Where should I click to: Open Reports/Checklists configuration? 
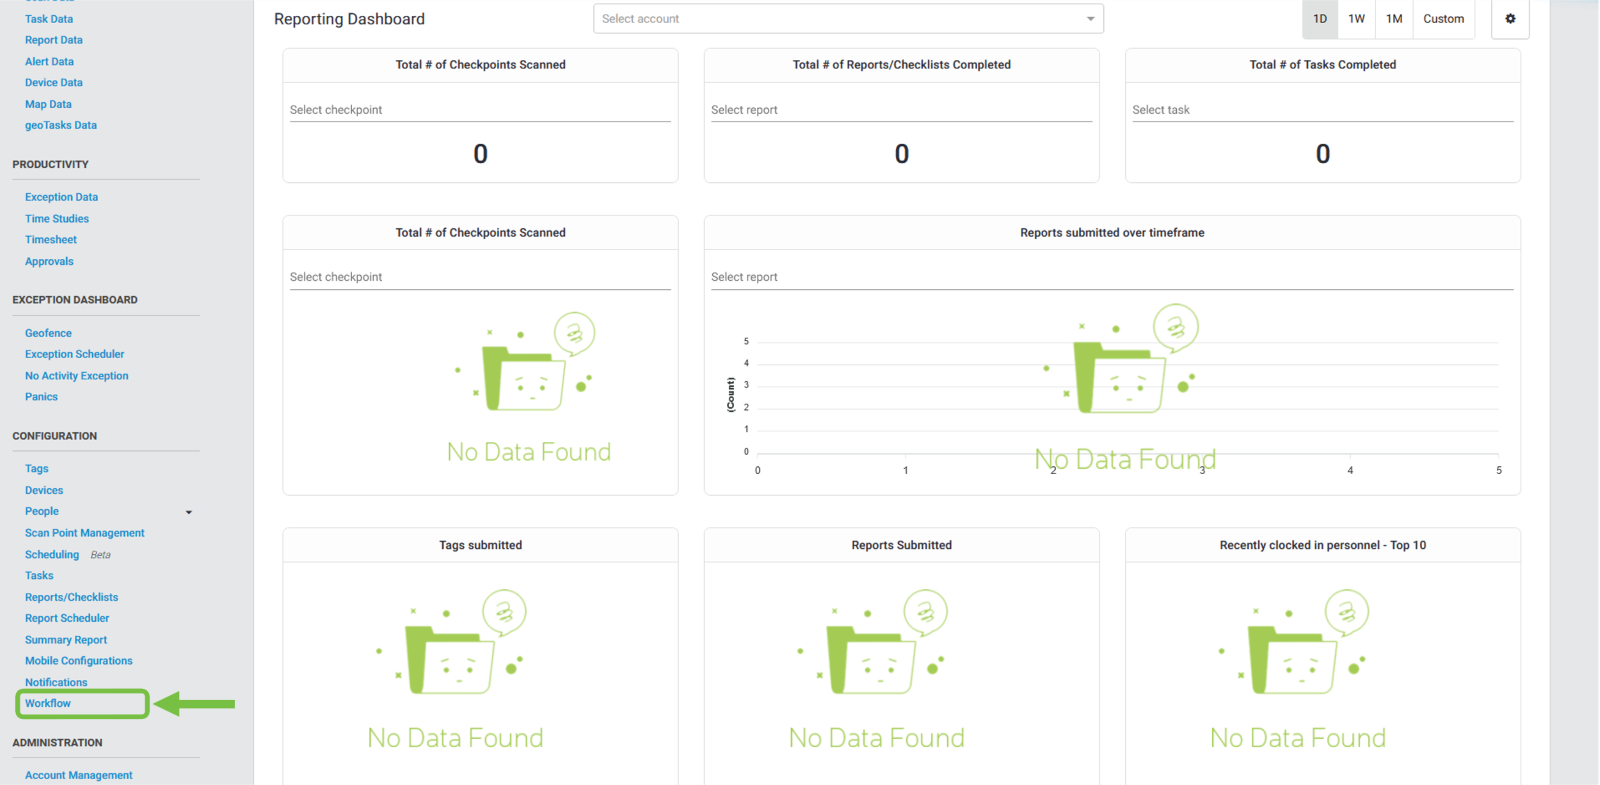coord(71,597)
